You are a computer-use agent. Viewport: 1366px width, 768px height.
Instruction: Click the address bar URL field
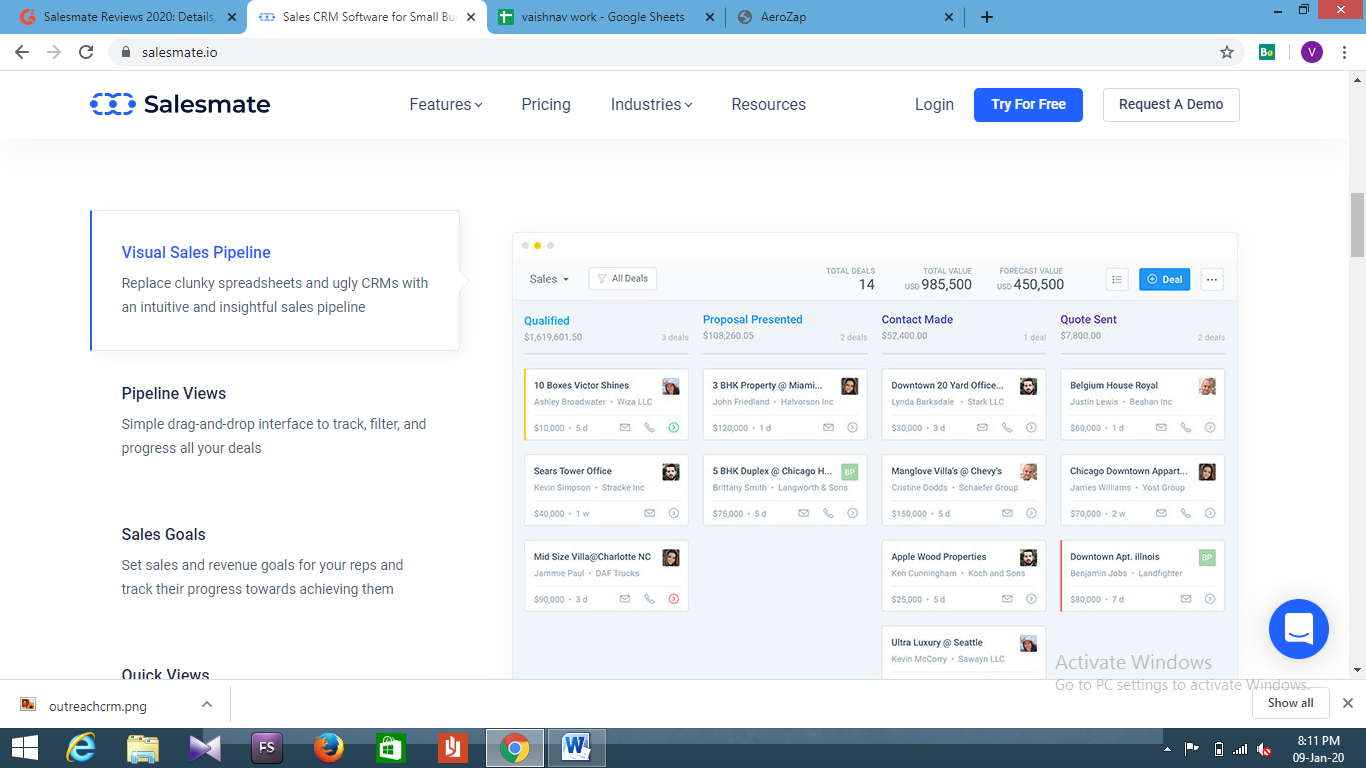coord(660,52)
